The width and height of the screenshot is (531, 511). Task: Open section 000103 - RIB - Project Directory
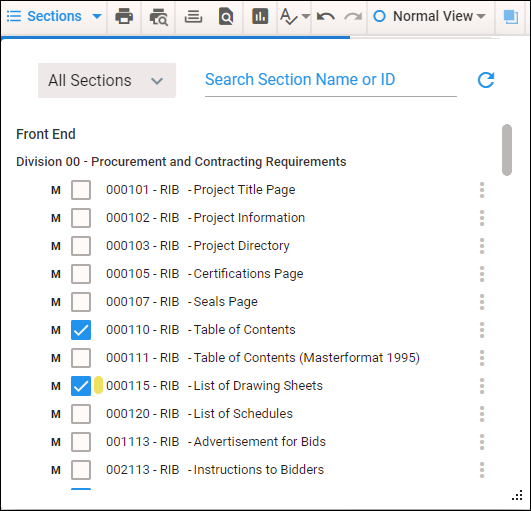click(x=198, y=246)
